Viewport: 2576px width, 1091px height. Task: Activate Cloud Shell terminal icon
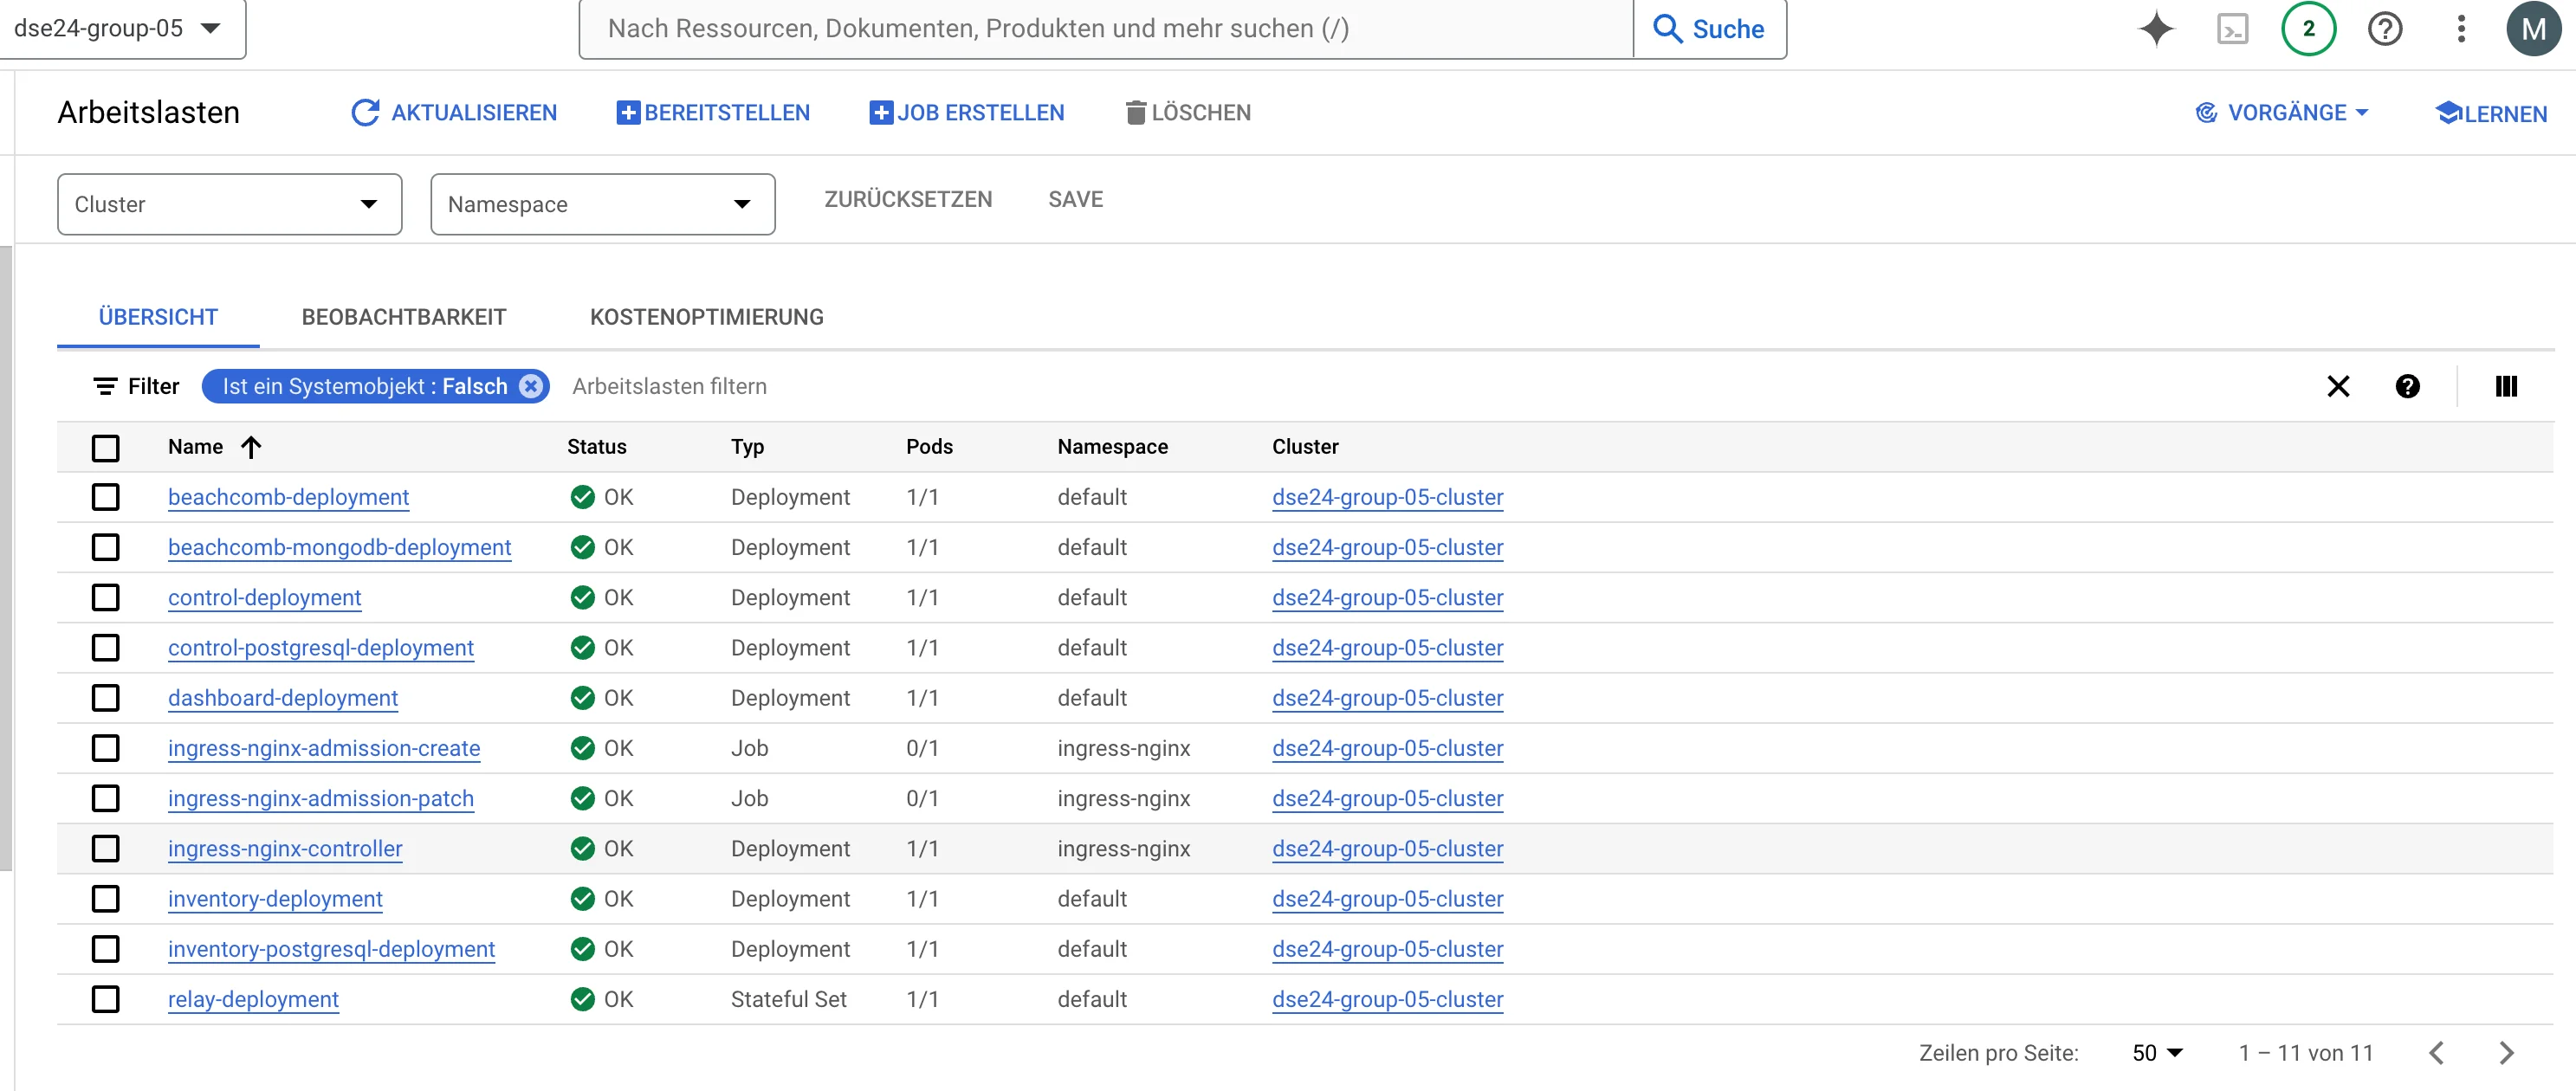tap(2232, 29)
